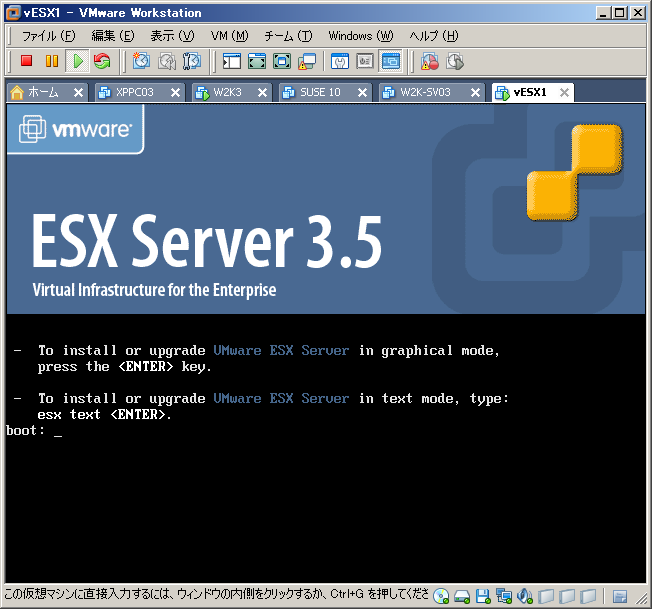
Task: Toggle the sidebar view icon
Action: [232, 62]
